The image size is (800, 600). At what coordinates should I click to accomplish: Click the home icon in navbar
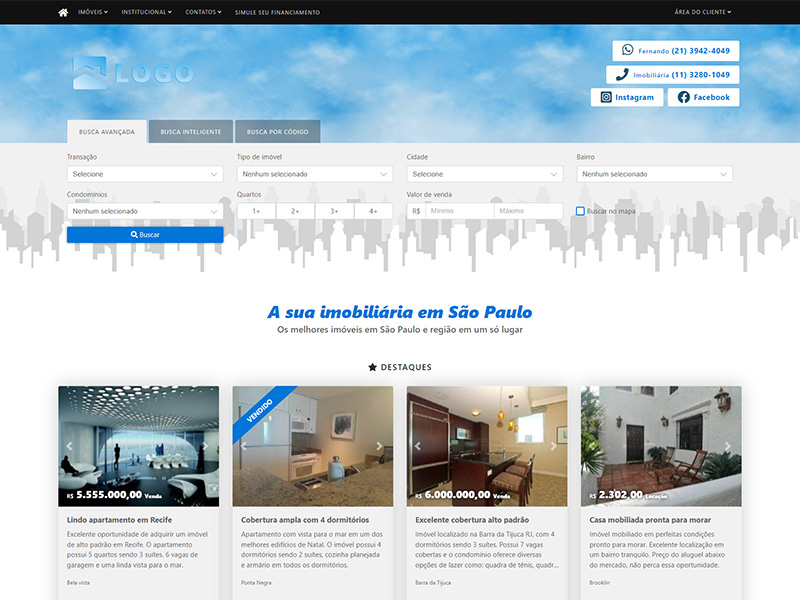click(x=63, y=12)
